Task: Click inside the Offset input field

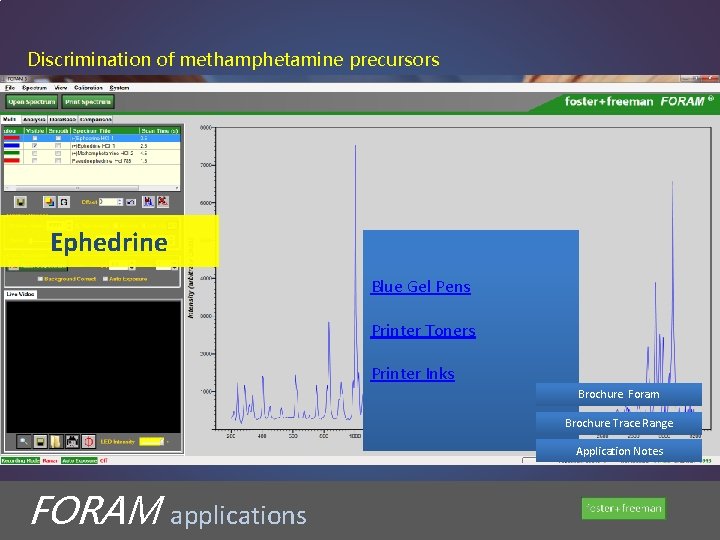Action: pos(108,202)
